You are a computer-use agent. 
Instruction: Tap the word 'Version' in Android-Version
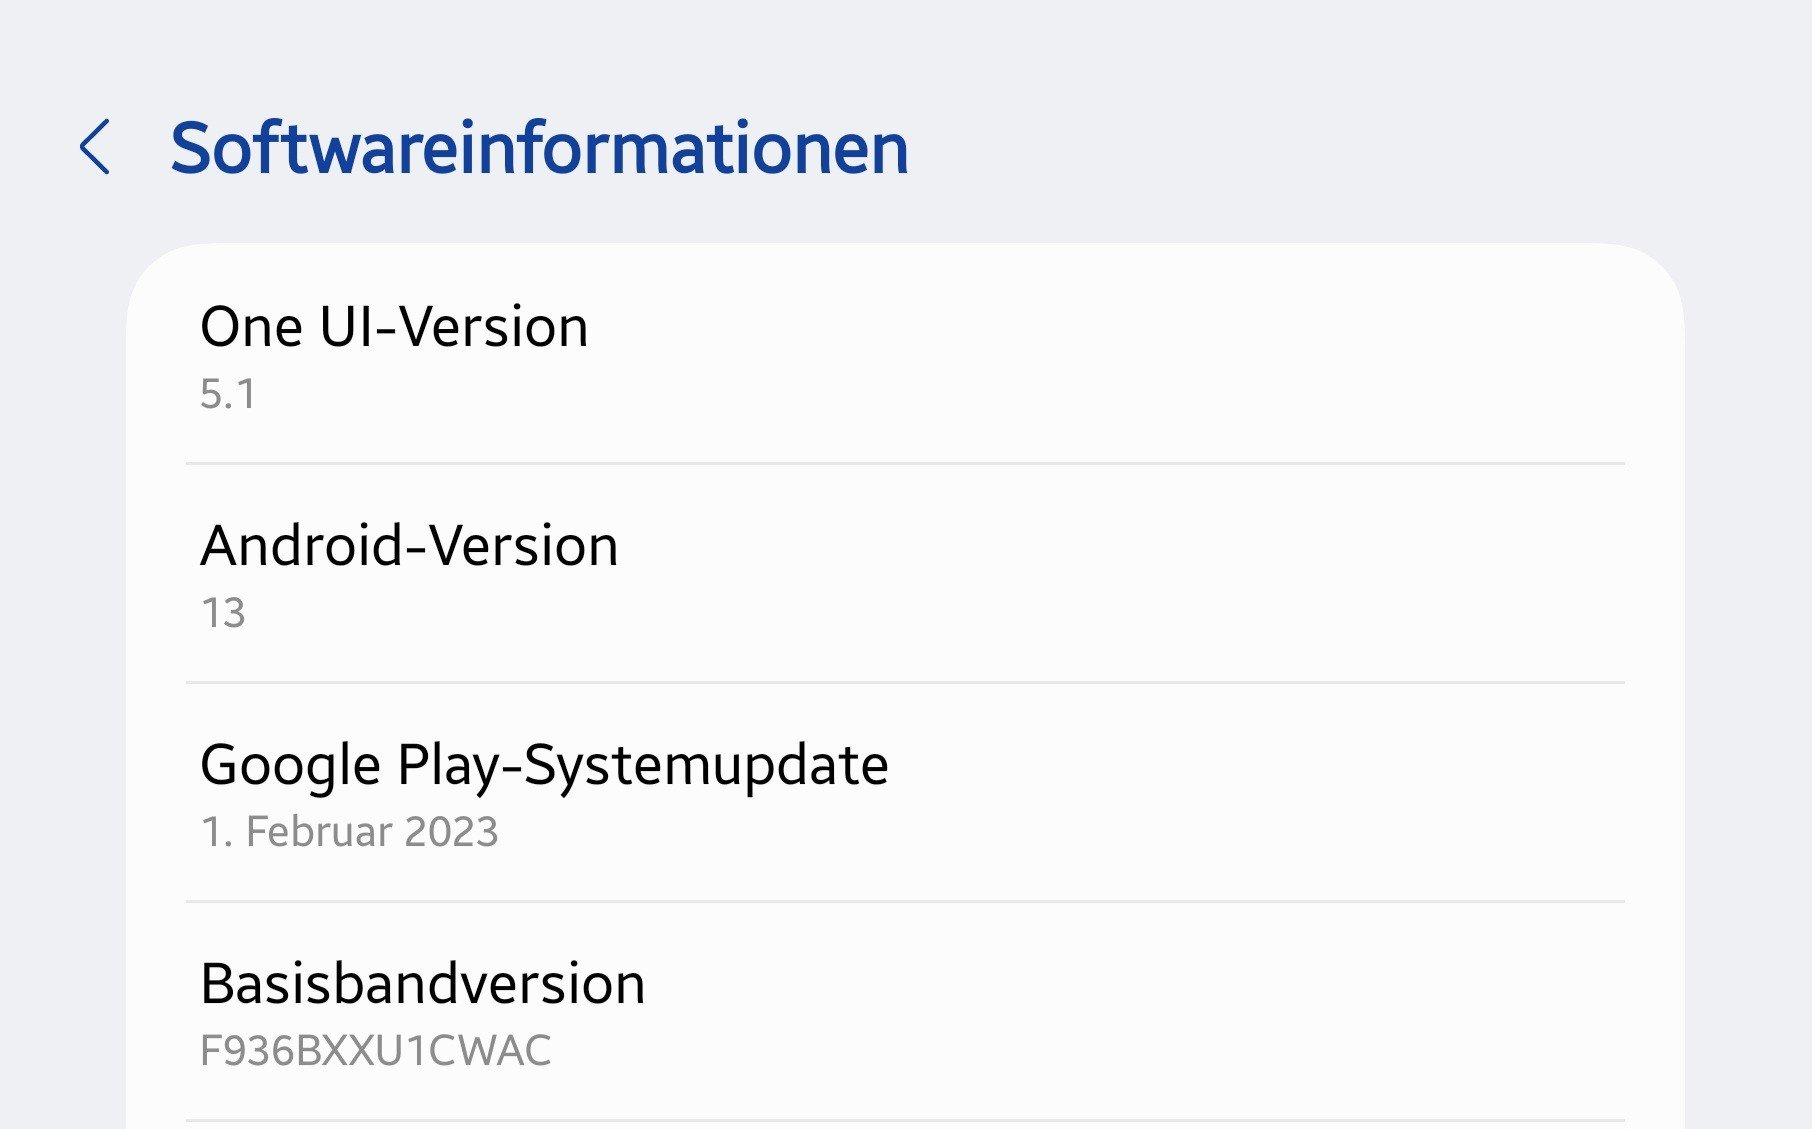coord(523,546)
